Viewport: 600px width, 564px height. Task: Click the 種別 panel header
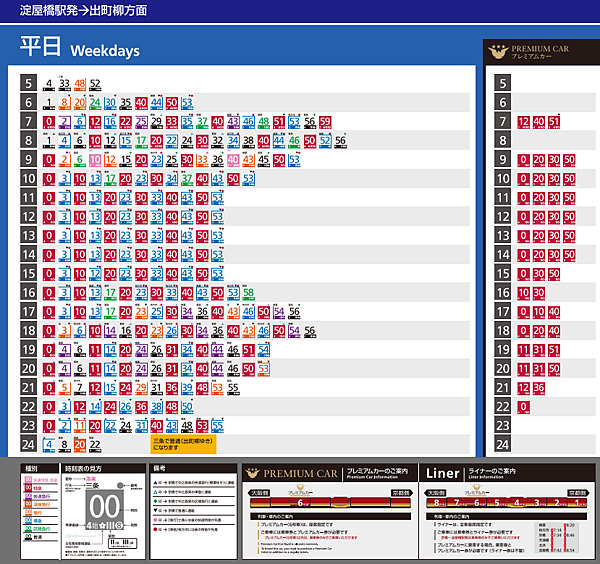coord(40,469)
